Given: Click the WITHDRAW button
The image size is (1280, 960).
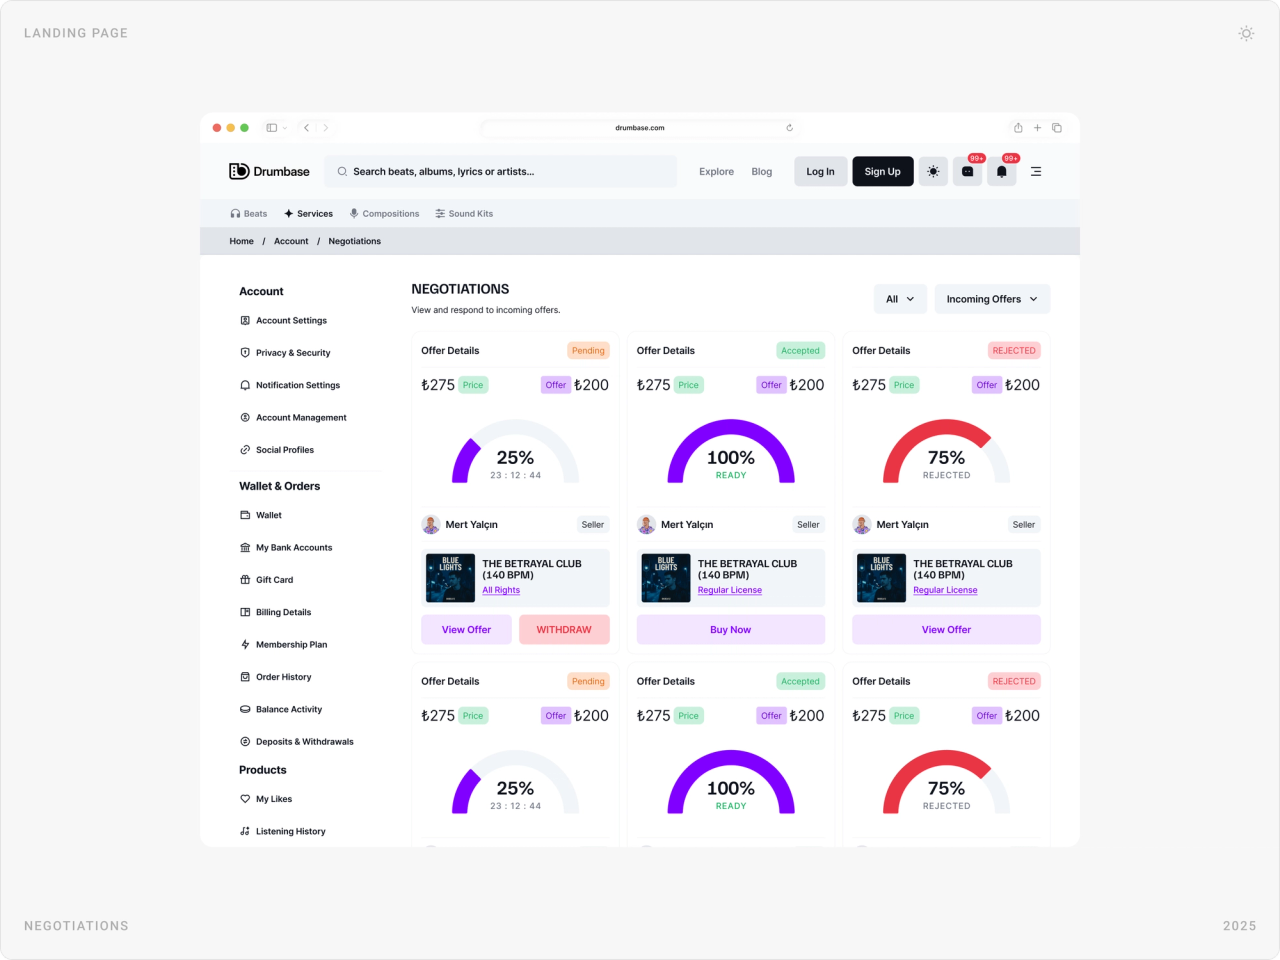Looking at the screenshot, I should 564,630.
